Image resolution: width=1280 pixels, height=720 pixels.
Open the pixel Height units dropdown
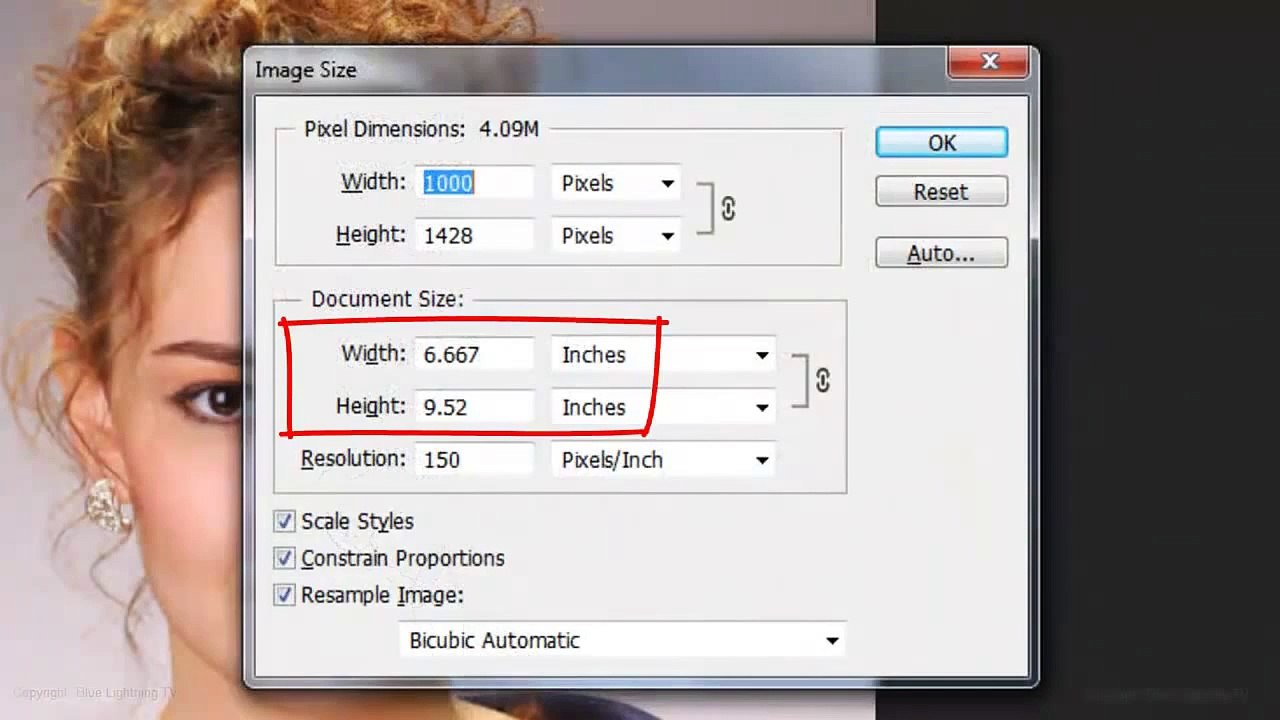(x=615, y=236)
